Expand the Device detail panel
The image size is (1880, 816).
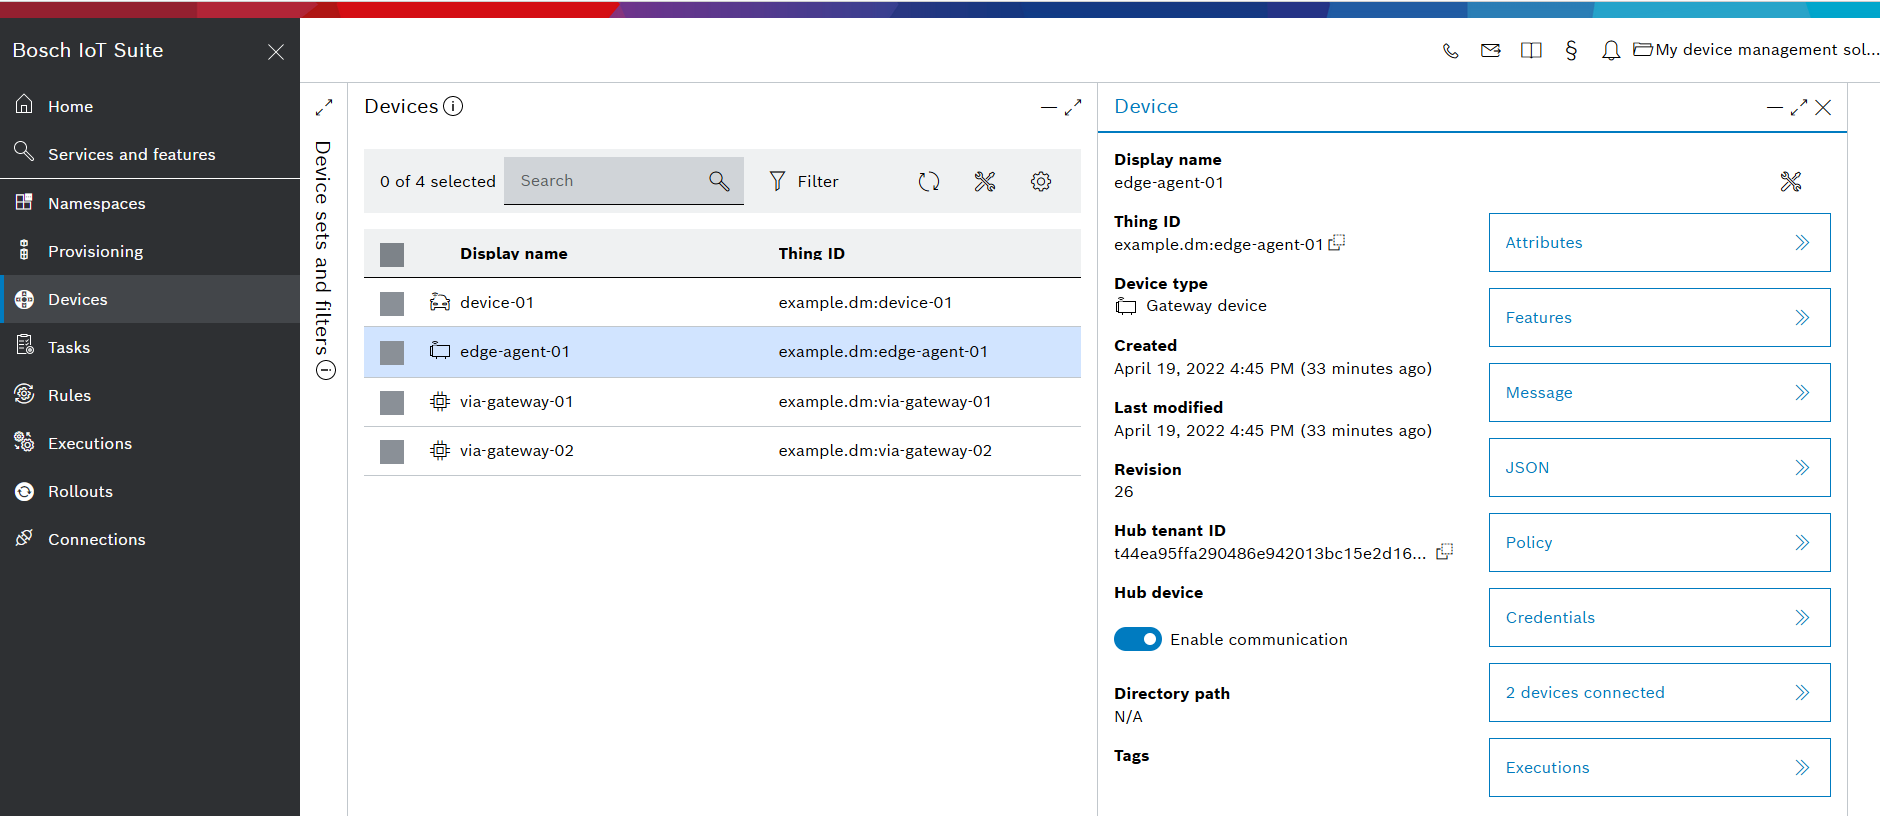(x=1799, y=107)
